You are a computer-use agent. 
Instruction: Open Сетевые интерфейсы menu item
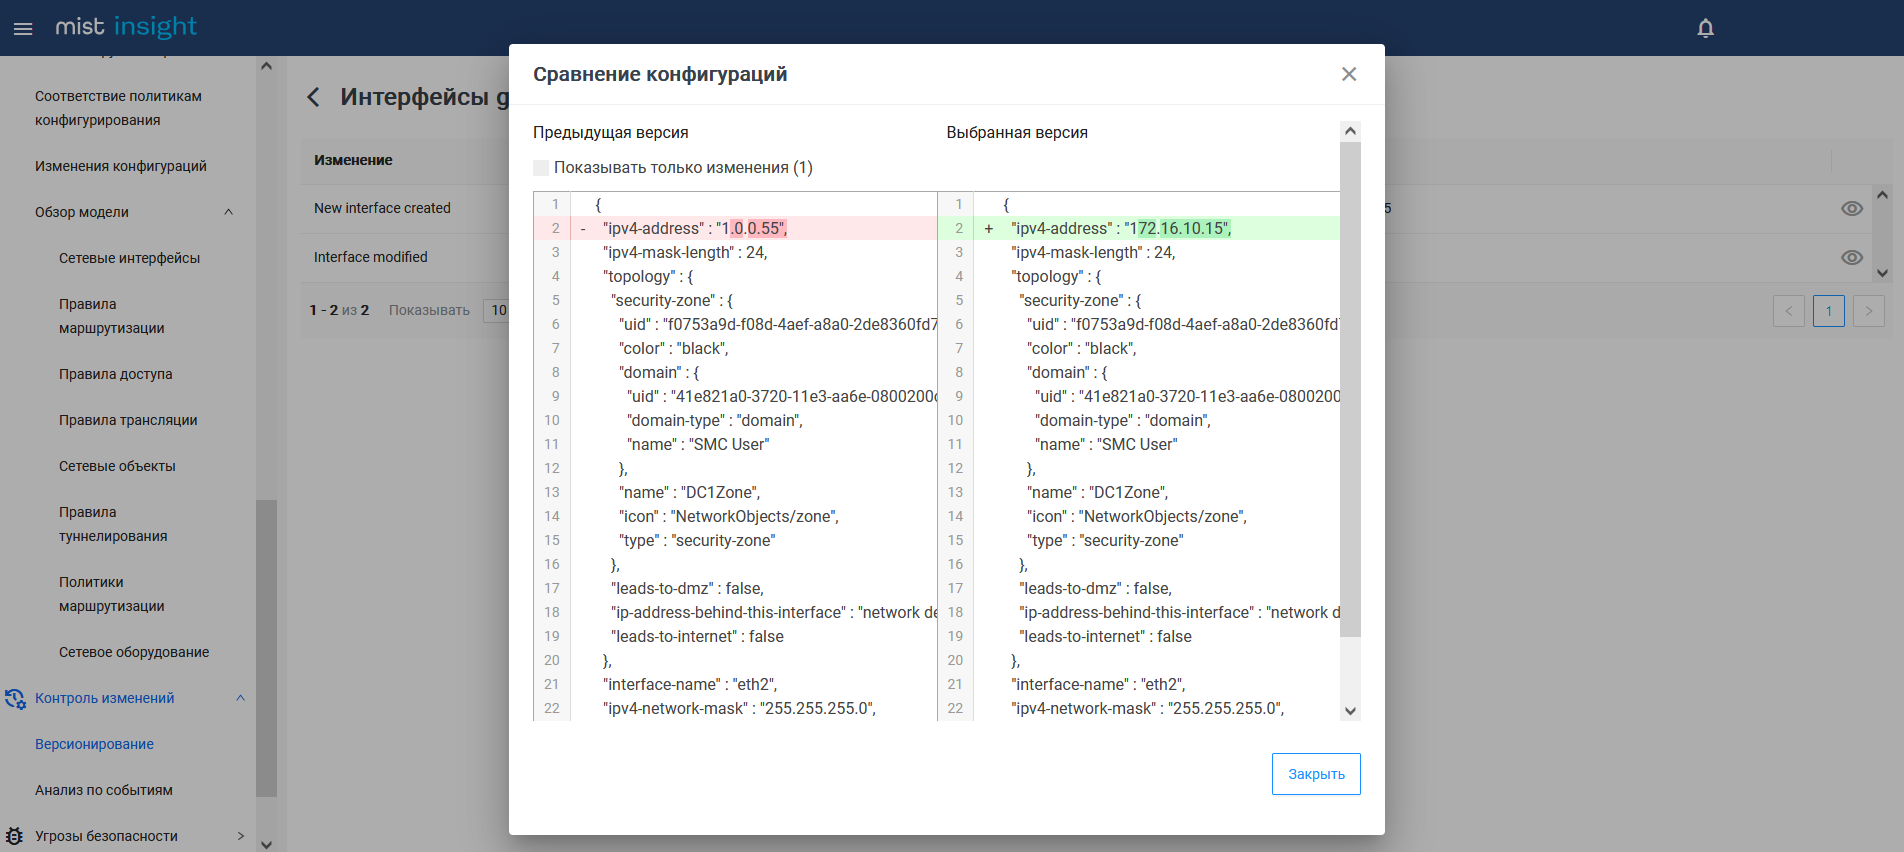[x=129, y=258]
